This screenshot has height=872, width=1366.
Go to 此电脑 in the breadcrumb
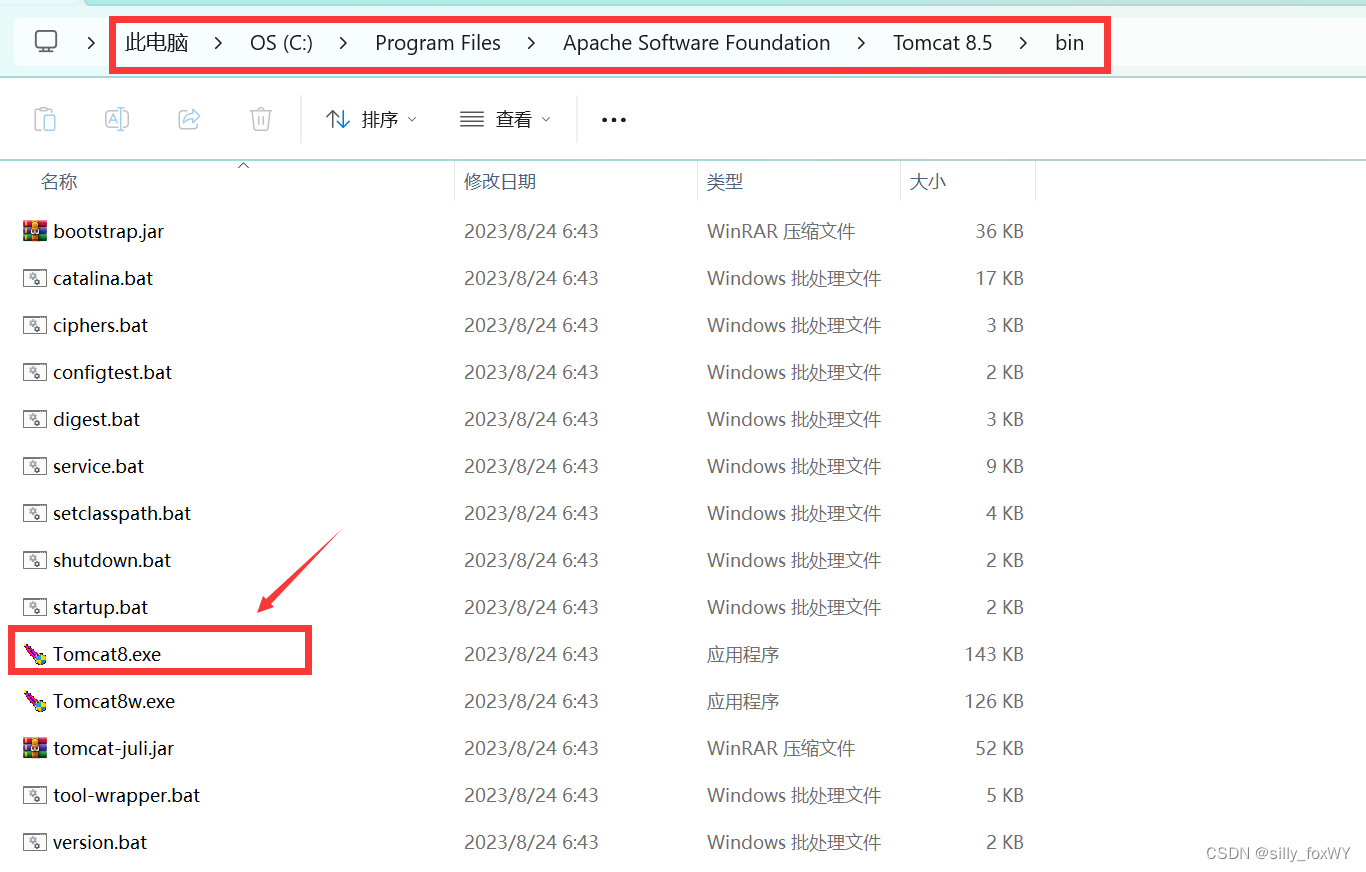(157, 43)
